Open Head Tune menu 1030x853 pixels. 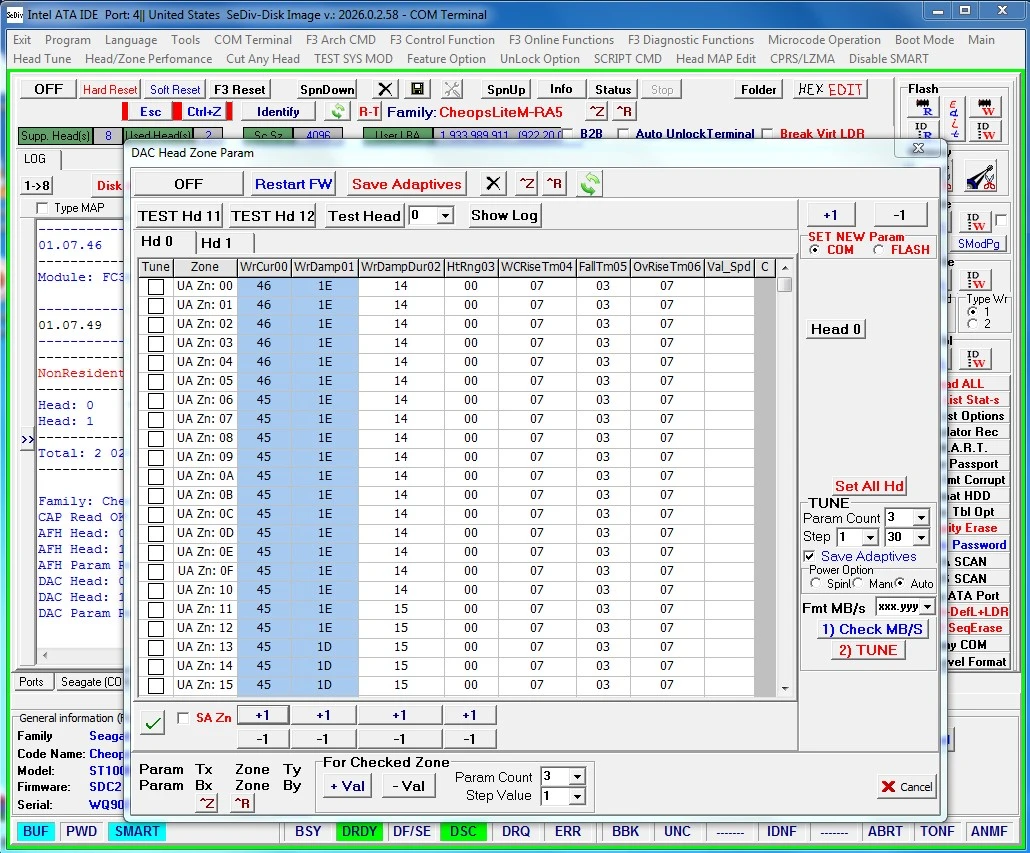click(42, 59)
